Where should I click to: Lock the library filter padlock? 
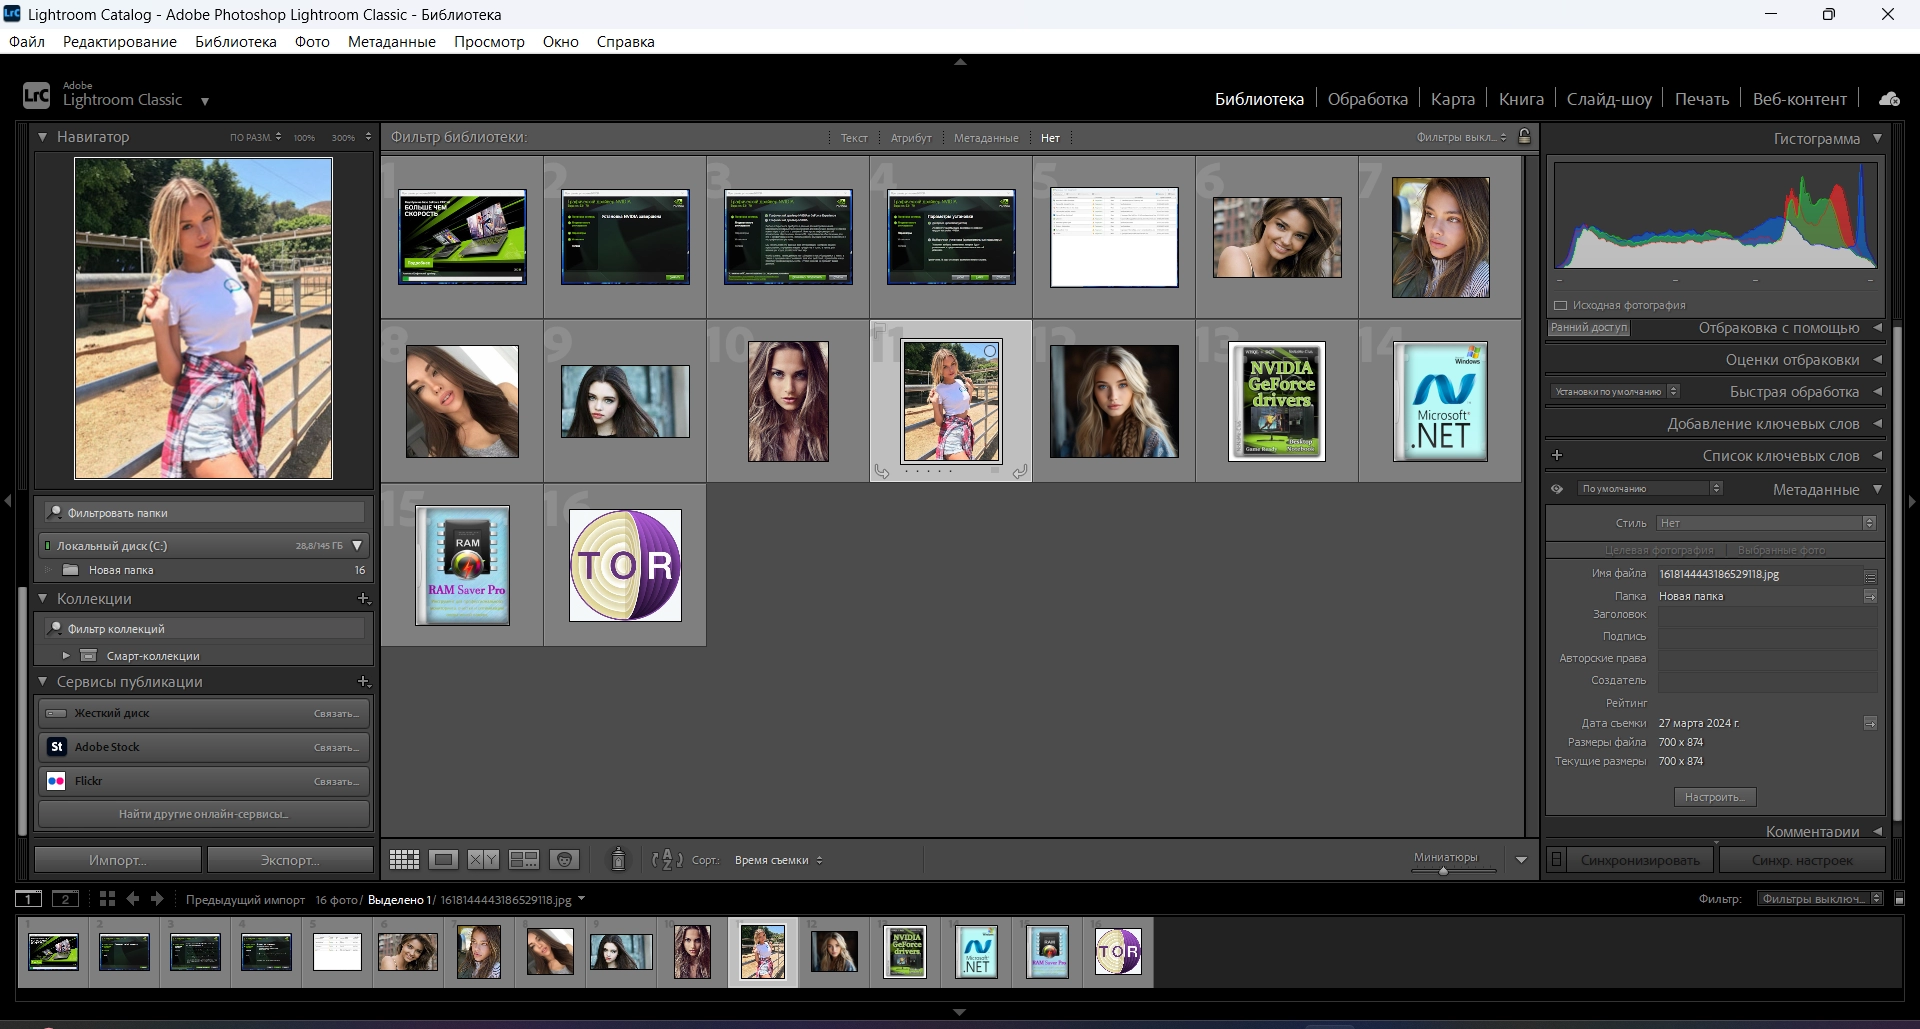[x=1524, y=137]
